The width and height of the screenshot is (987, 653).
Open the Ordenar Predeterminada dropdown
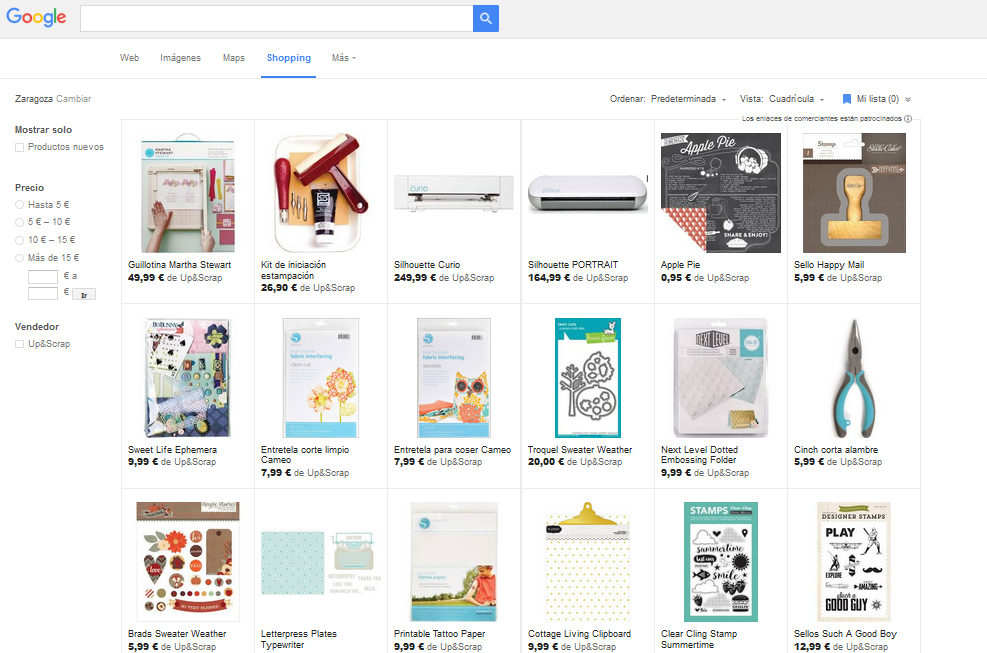tap(688, 99)
